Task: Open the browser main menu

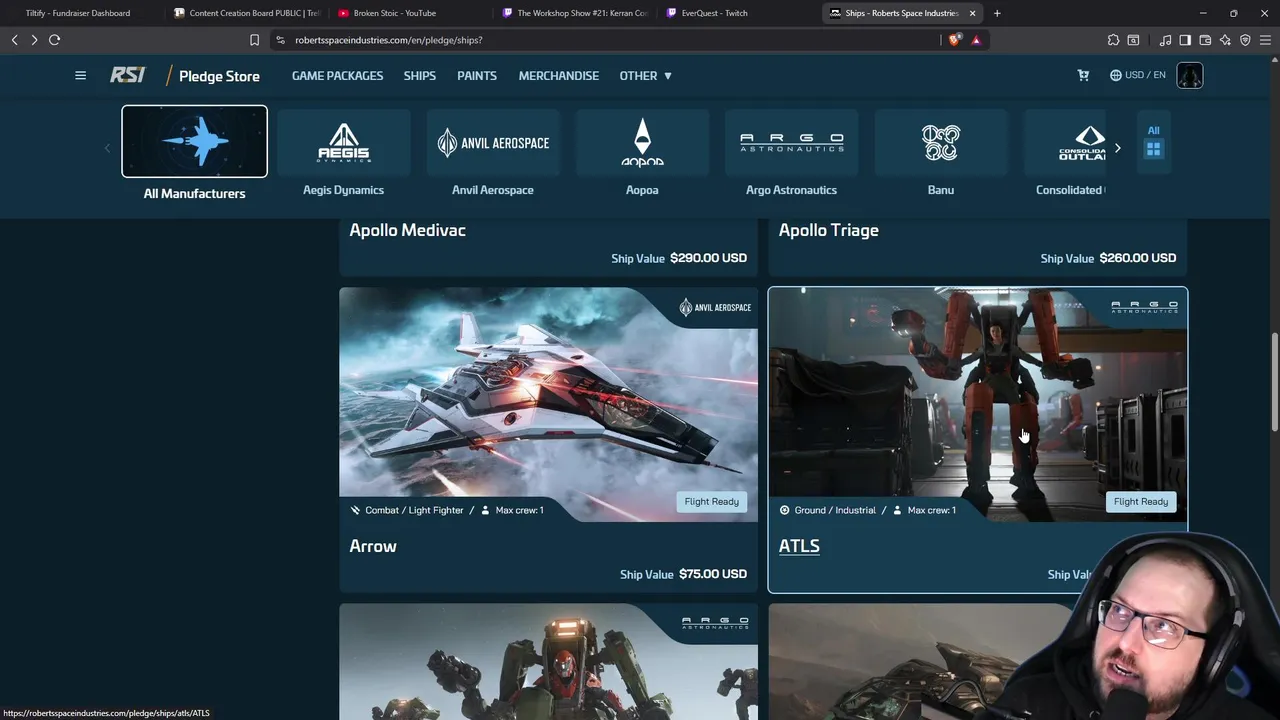Action: coord(1265,40)
